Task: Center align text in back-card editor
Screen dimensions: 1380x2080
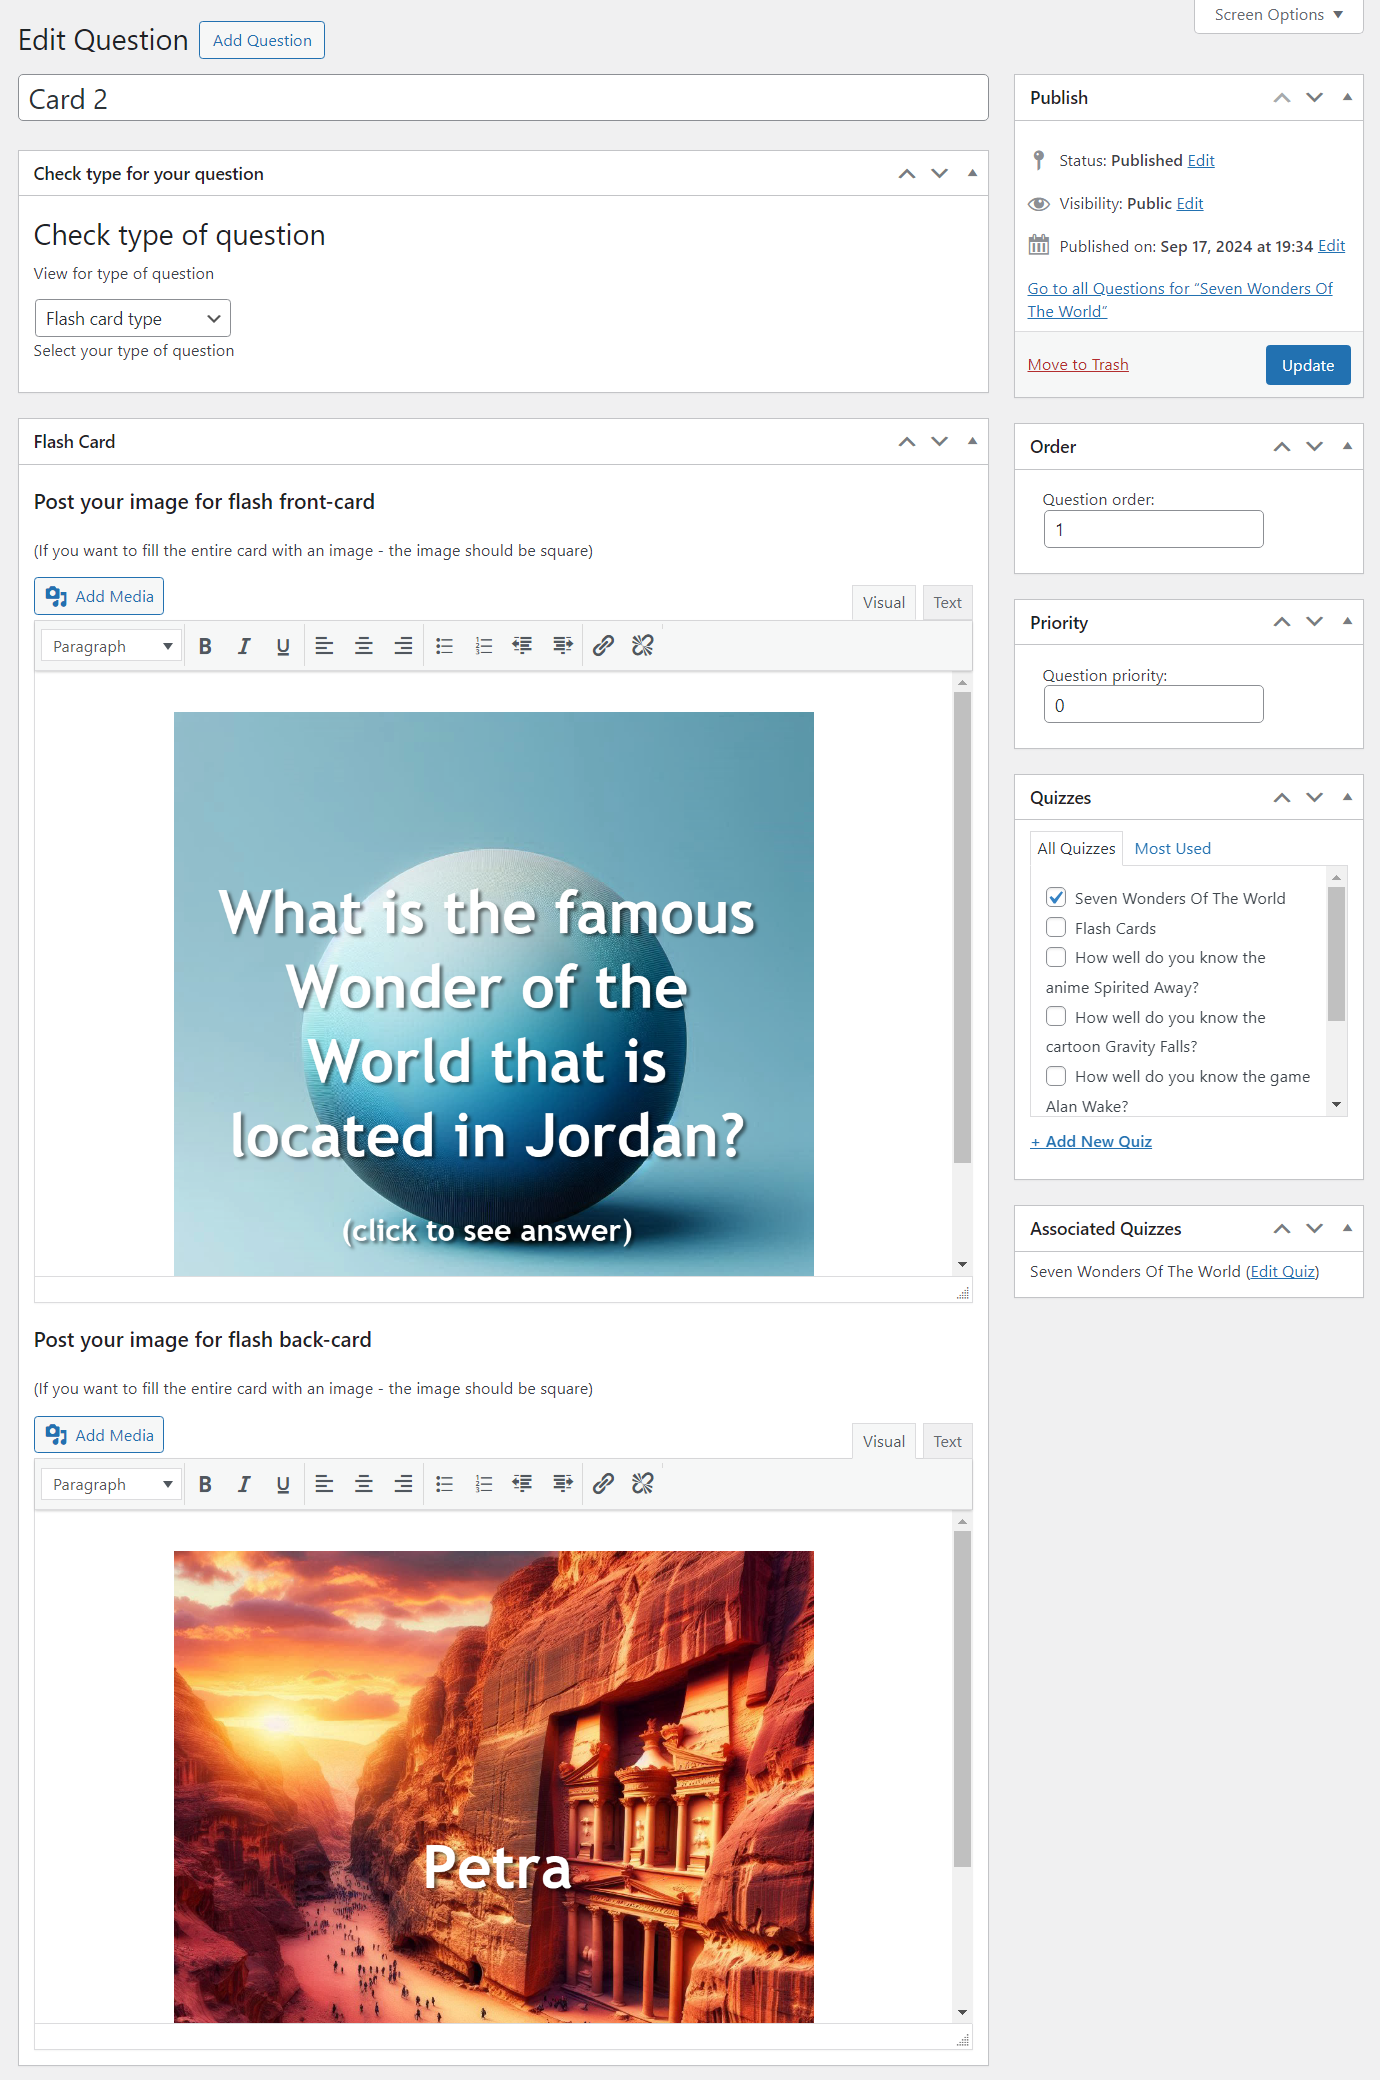Action: (x=364, y=1484)
